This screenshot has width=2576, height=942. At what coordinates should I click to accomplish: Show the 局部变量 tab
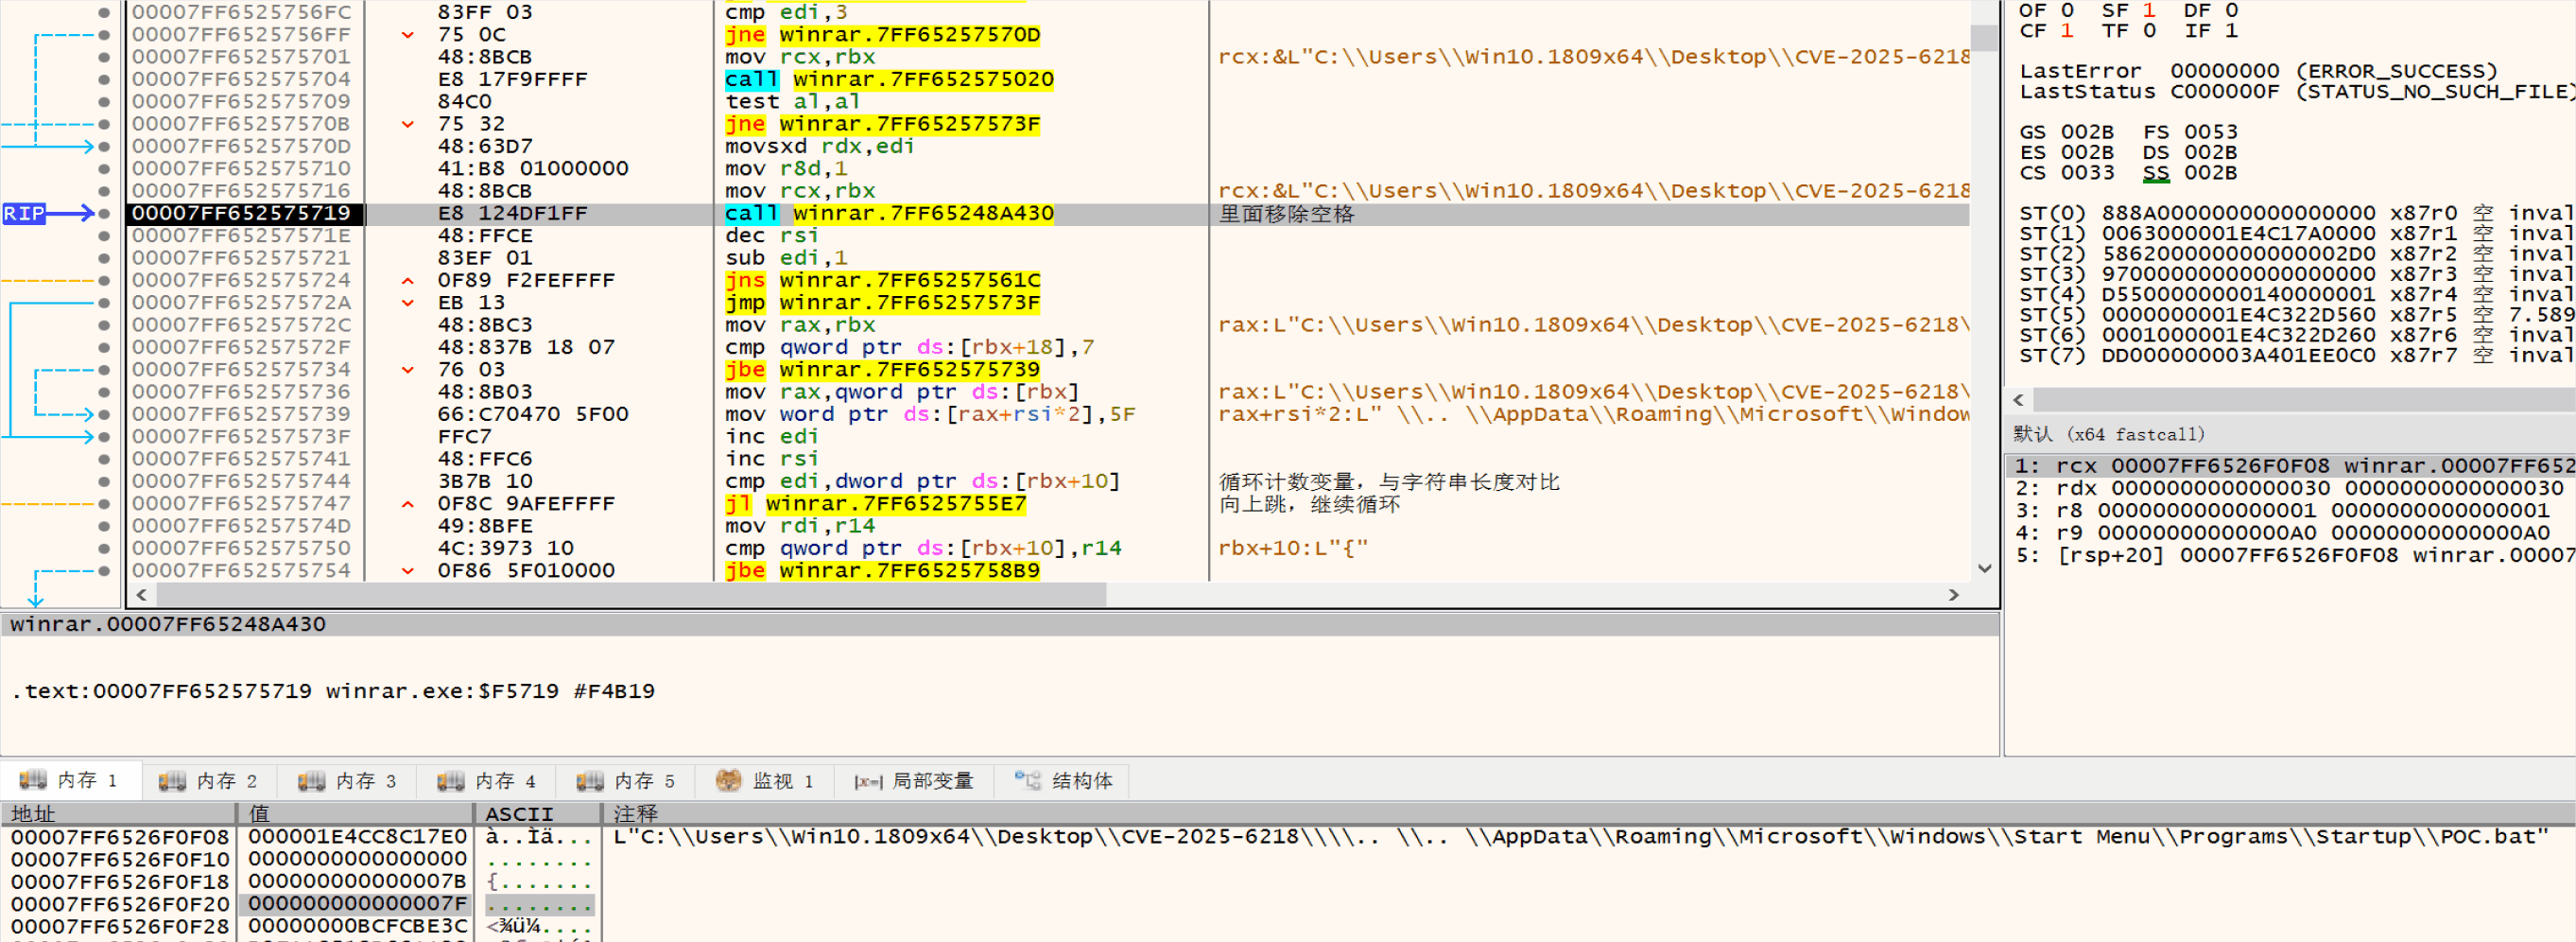click(x=914, y=780)
